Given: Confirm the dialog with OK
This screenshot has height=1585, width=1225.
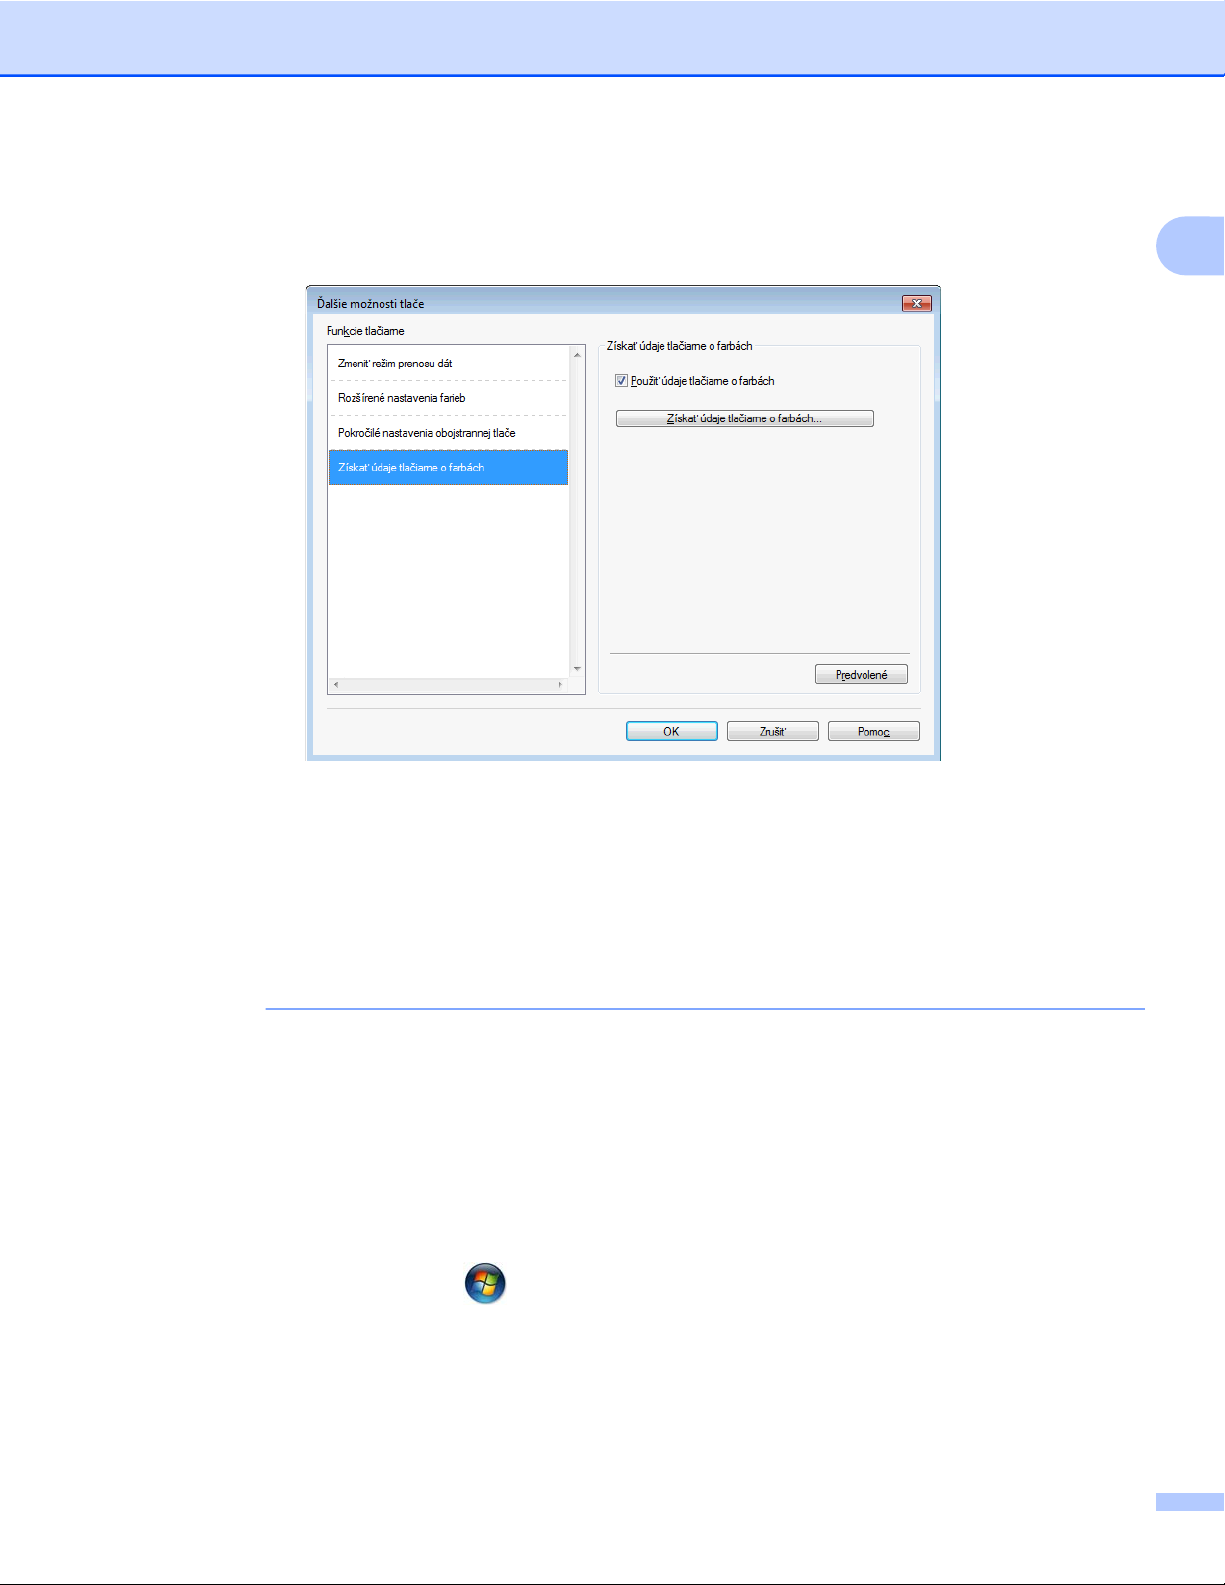Looking at the screenshot, I should (671, 731).
